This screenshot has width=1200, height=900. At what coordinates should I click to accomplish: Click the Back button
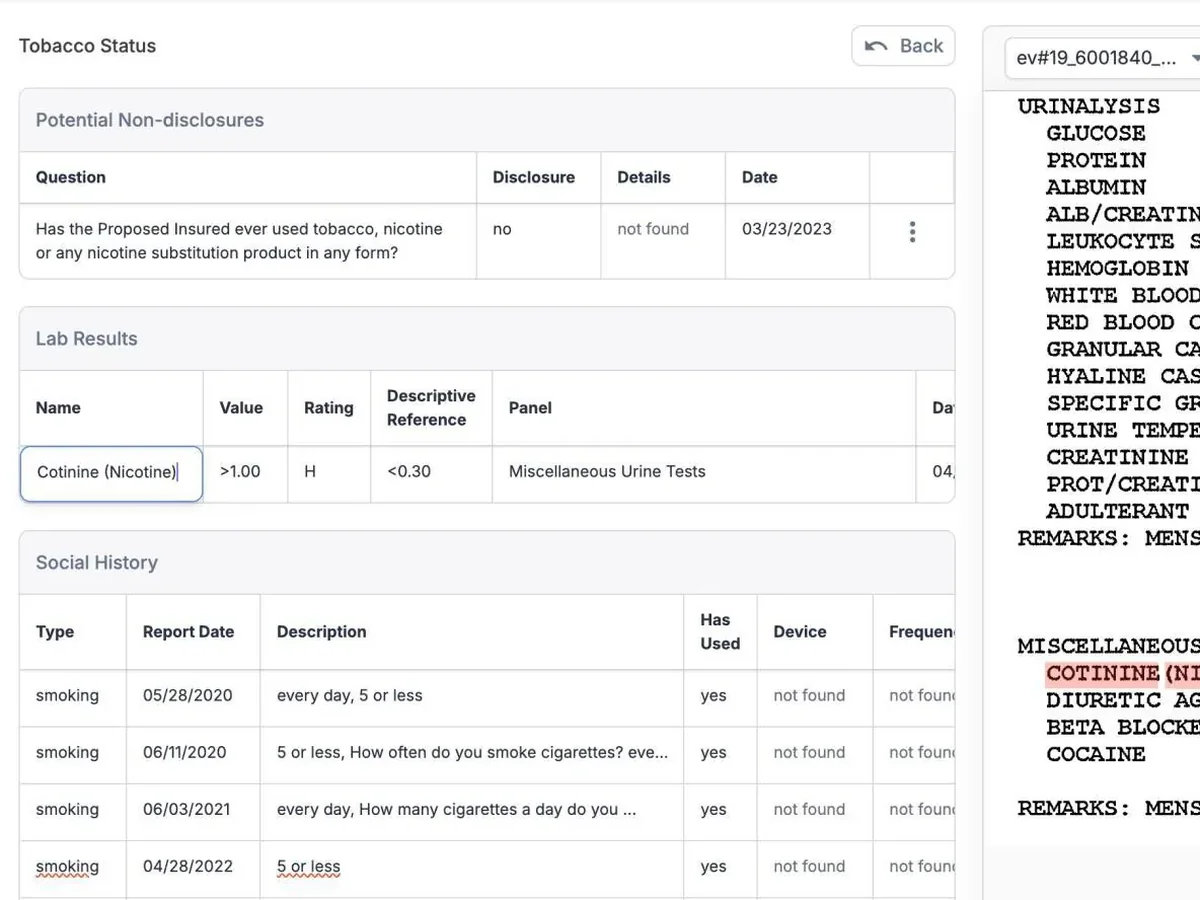click(904, 46)
